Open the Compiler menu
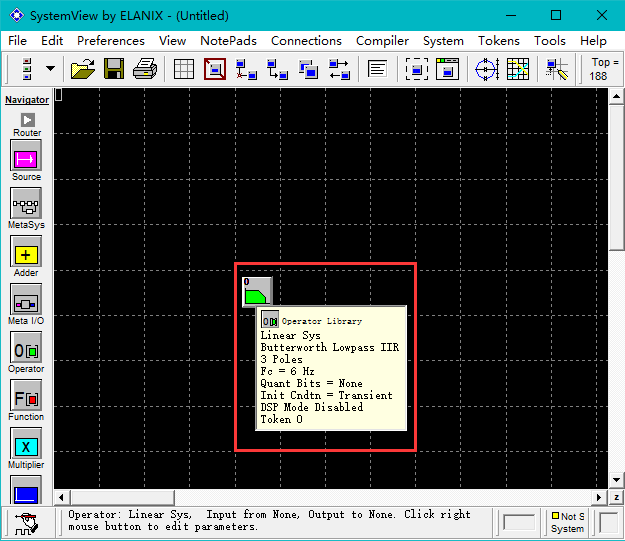Viewport: 625px width, 541px height. [x=382, y=41]
